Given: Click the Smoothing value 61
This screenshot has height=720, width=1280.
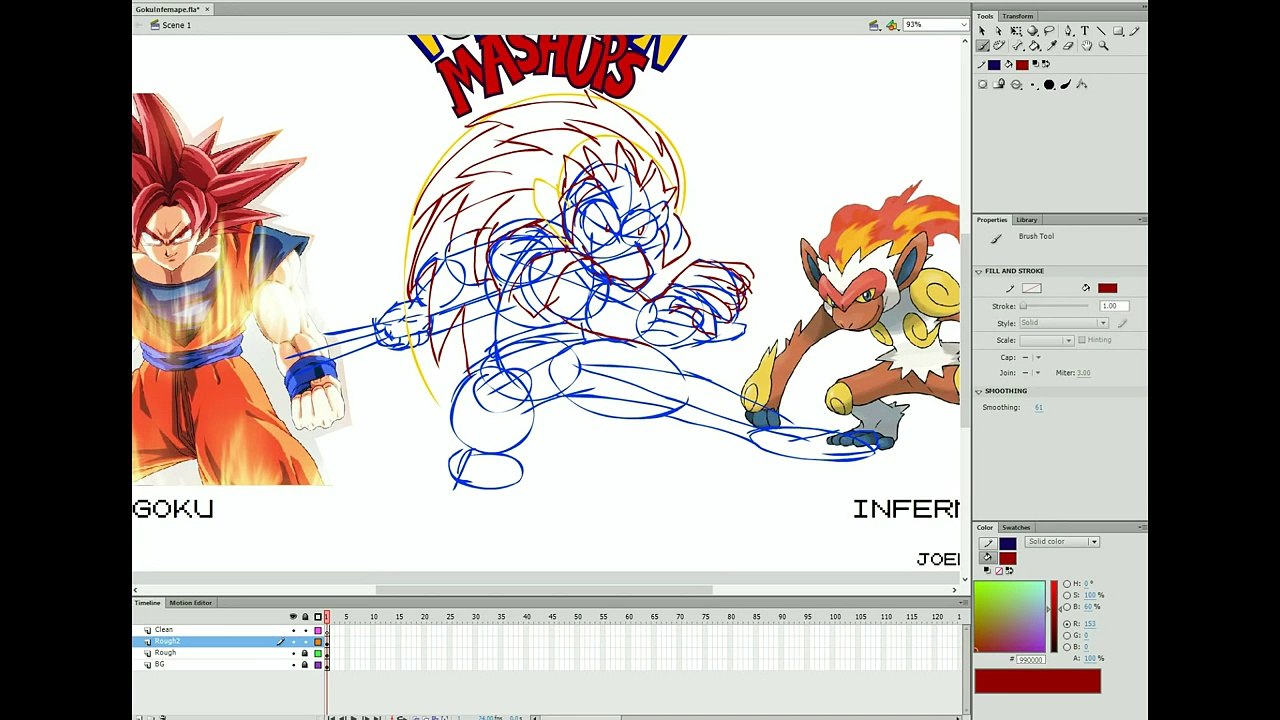Looking at the screenshot, I should [x=1039, y=407].
